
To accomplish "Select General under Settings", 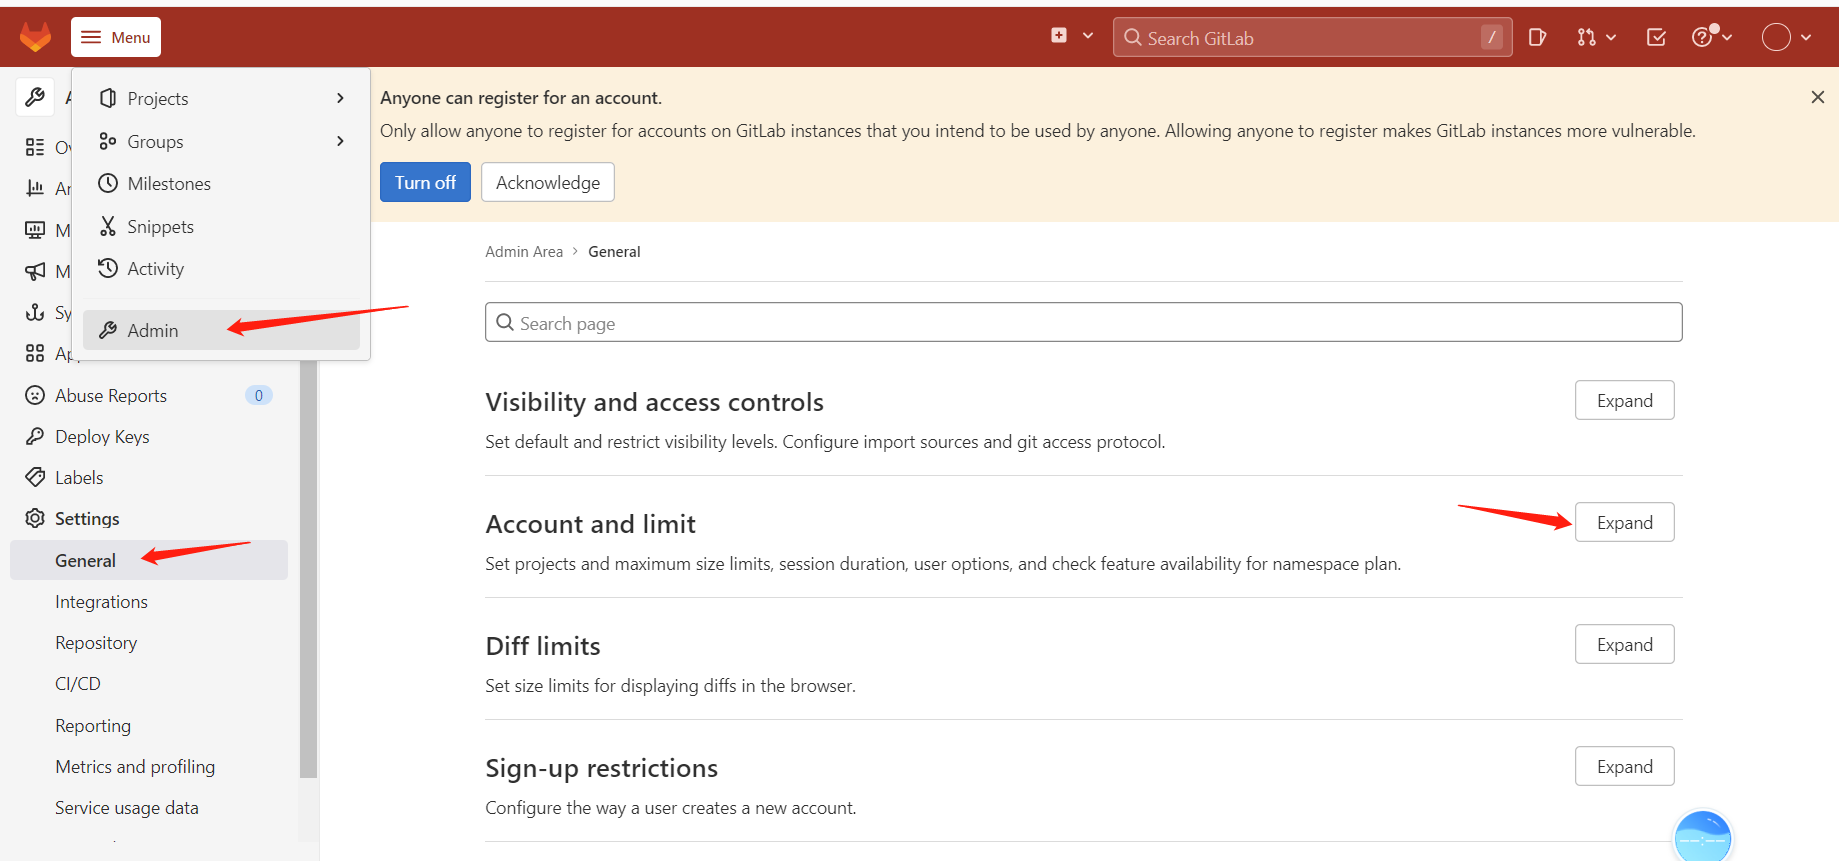I will (149, 560).
